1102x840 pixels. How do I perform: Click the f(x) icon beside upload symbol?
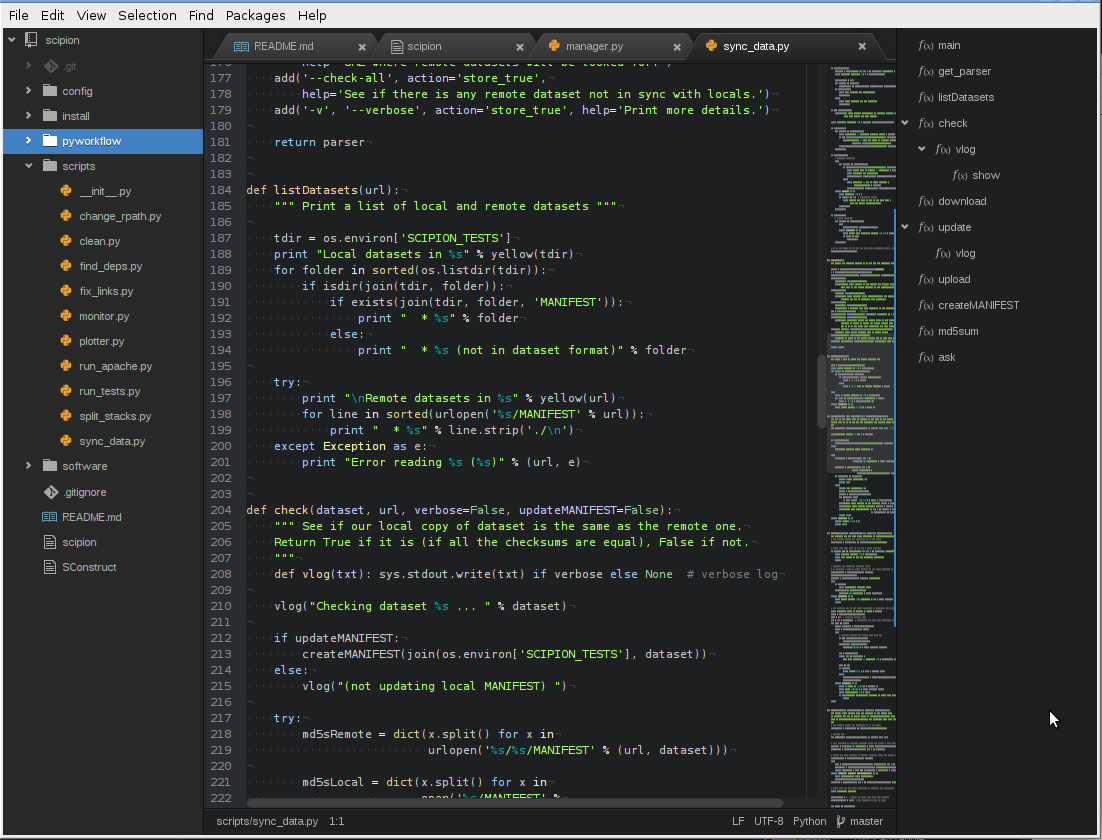925,279
